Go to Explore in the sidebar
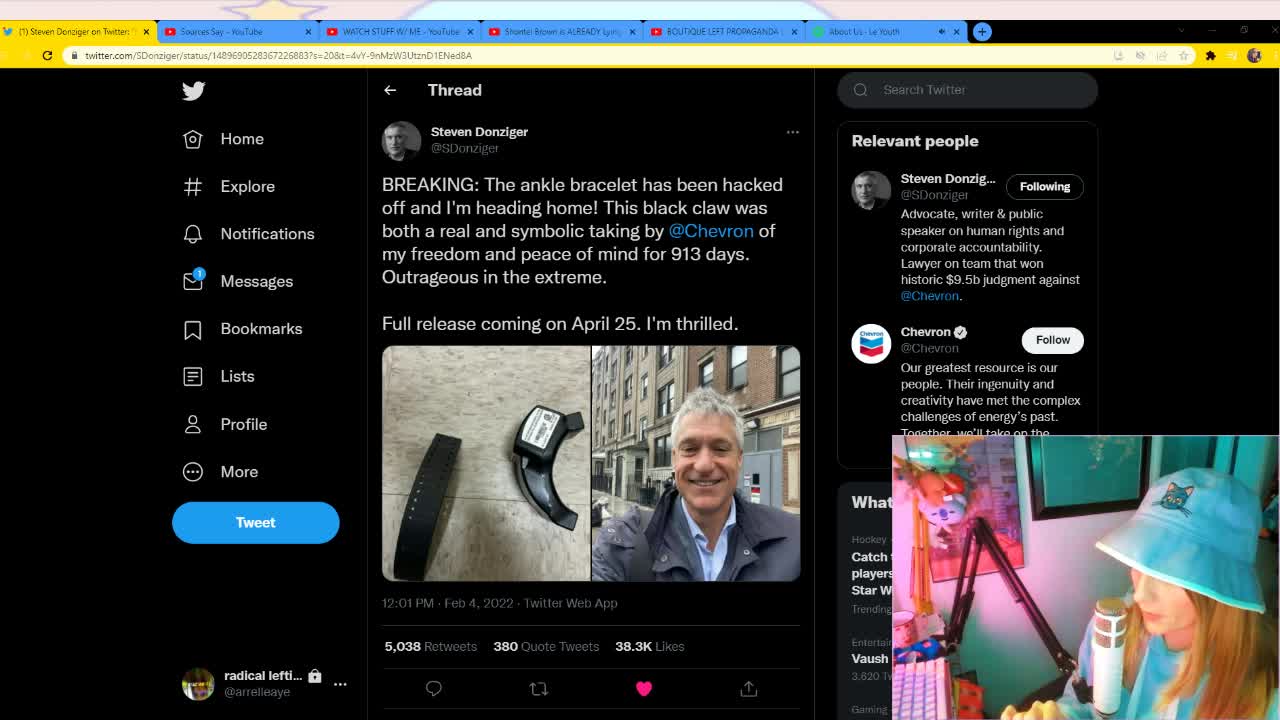Image resolution: width=1280 pixels, height=720 pixels. tap(229, 186)
